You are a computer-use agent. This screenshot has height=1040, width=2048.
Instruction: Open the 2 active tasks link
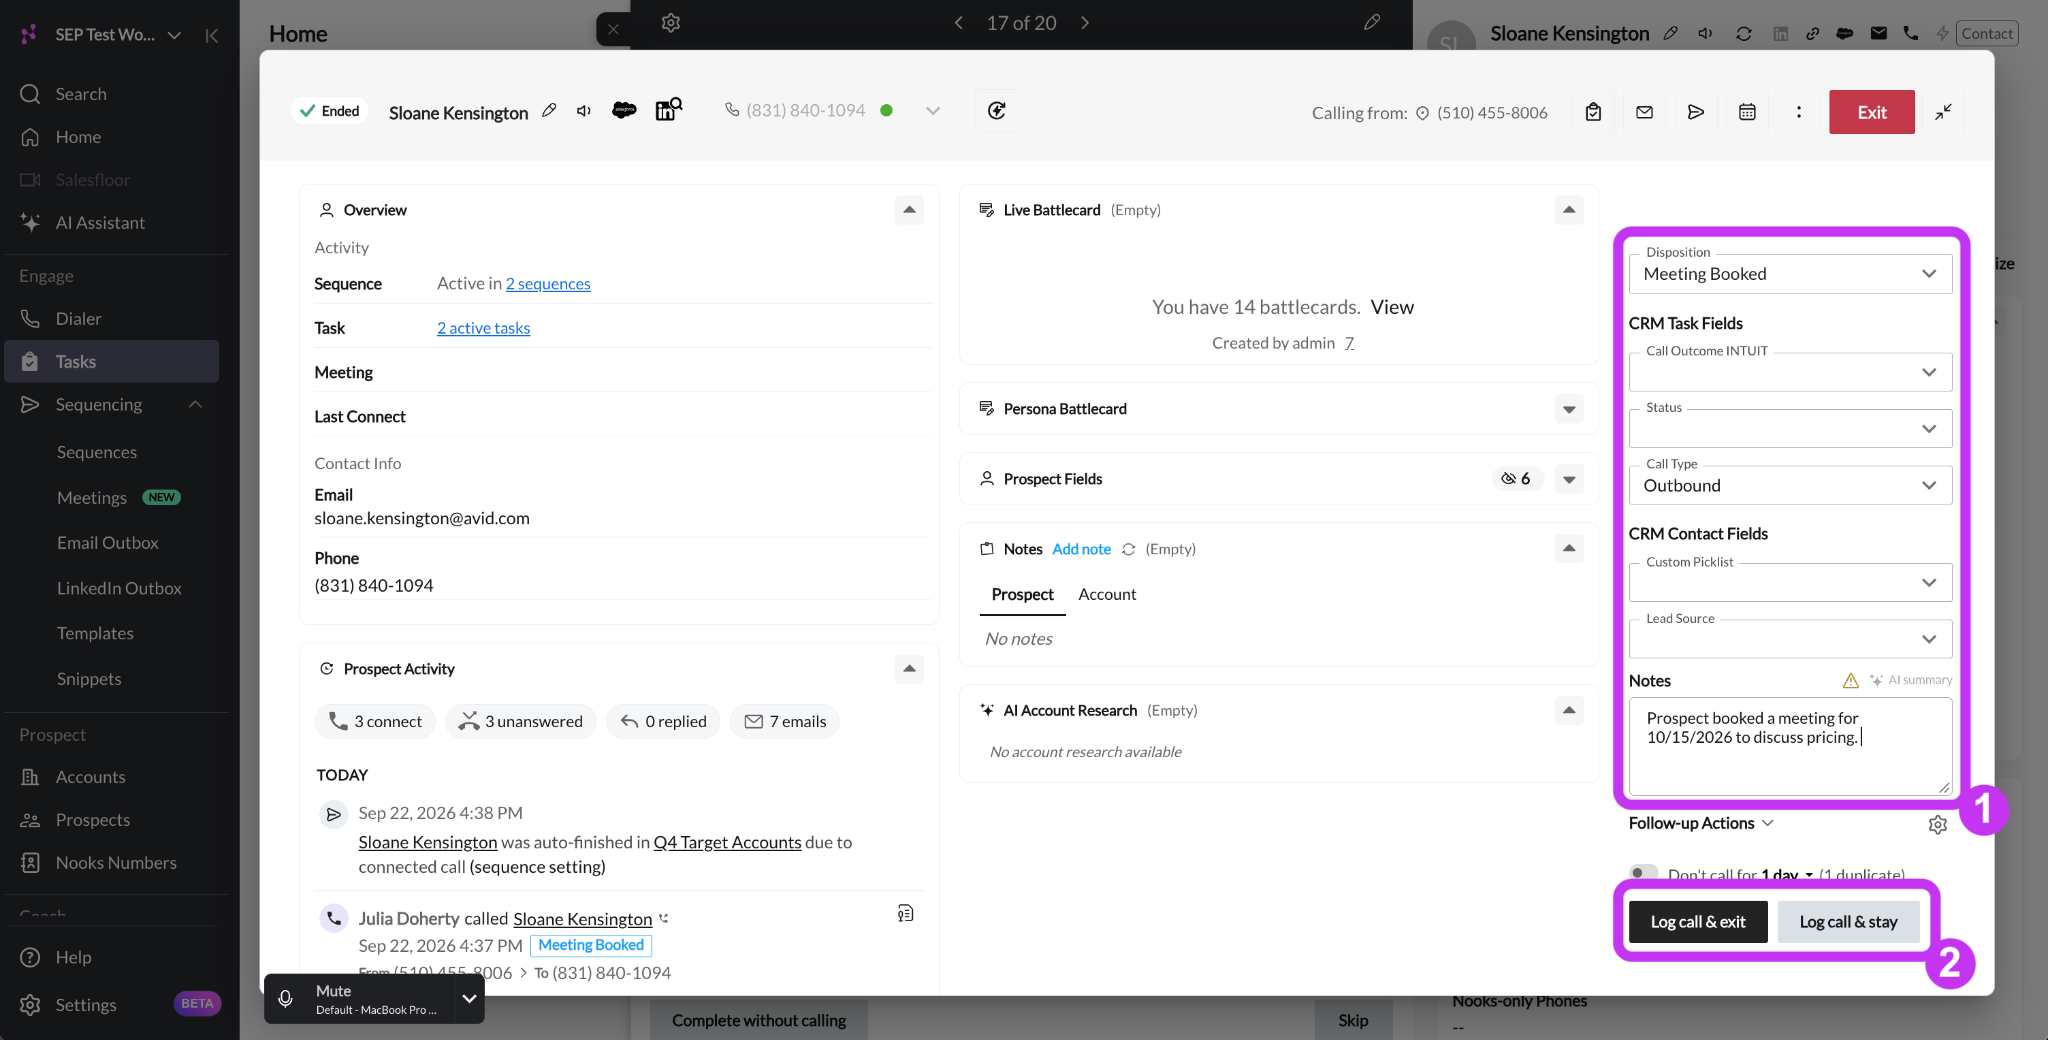click(483, 328)
